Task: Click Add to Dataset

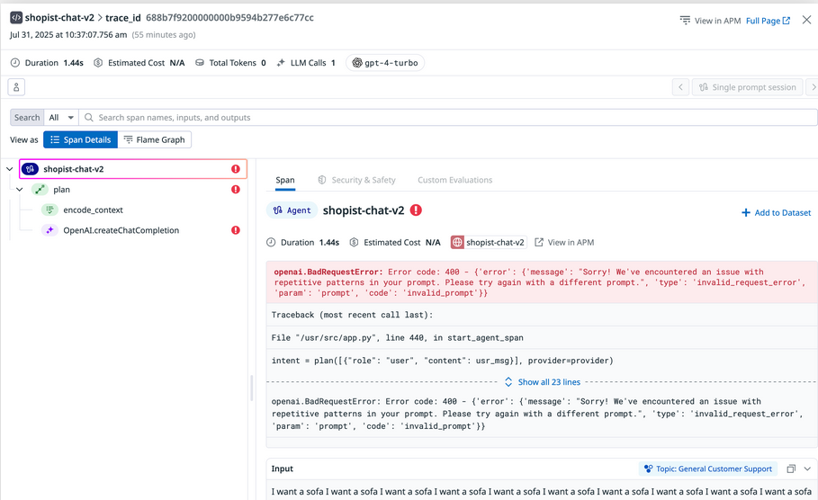Action: tap(775, 212)
